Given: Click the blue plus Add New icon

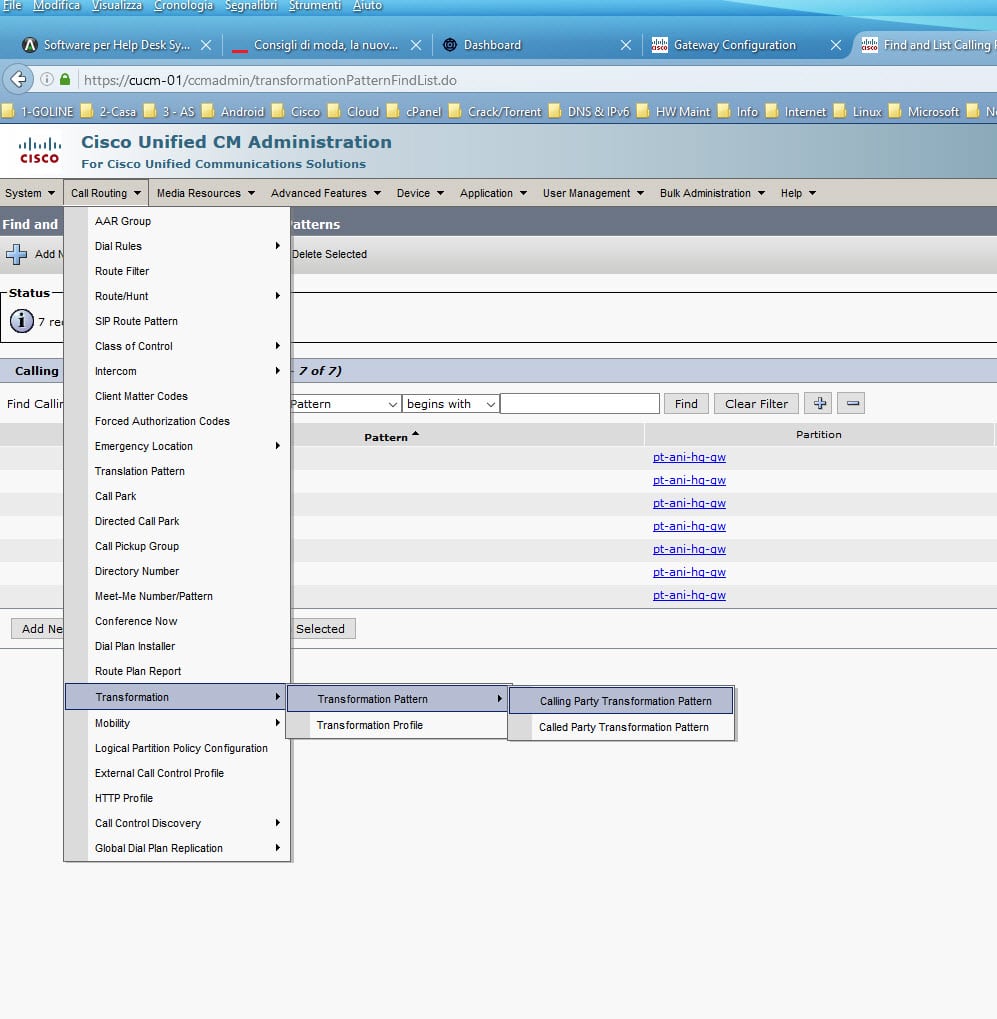Looking at the screenshot, I should point(16,254).
